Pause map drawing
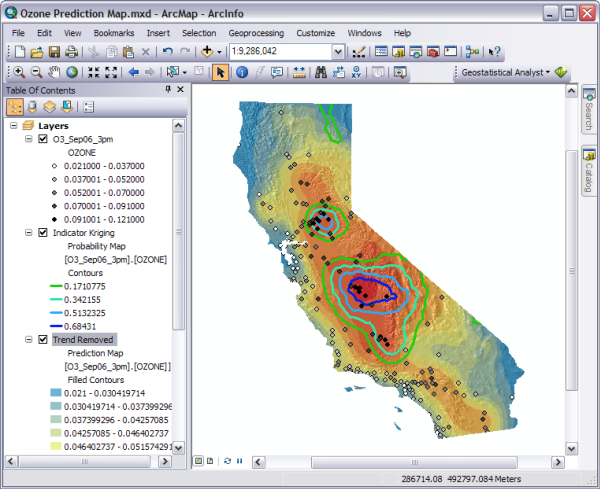The width and height of the screenshot is (600, 489). (x=240, y=460)
